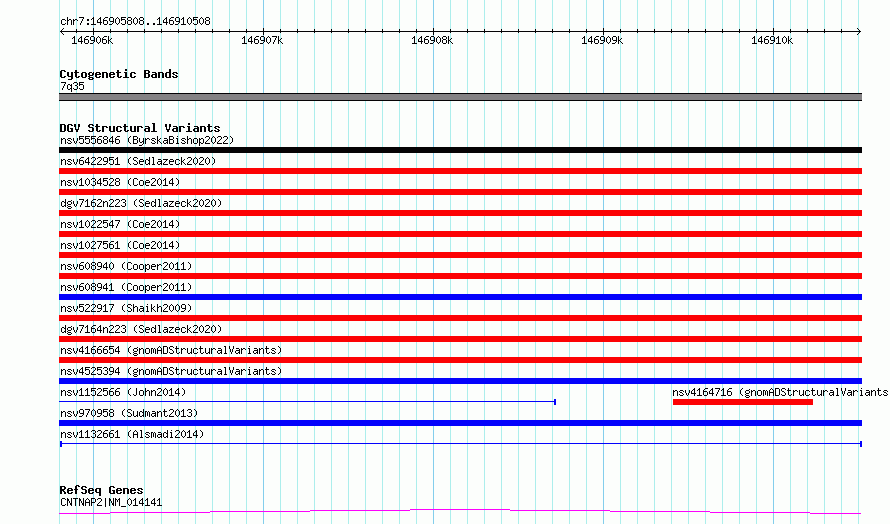Select the blue bar under nsv4525394
Screen dimensions: 890x524
pos(460,381)
